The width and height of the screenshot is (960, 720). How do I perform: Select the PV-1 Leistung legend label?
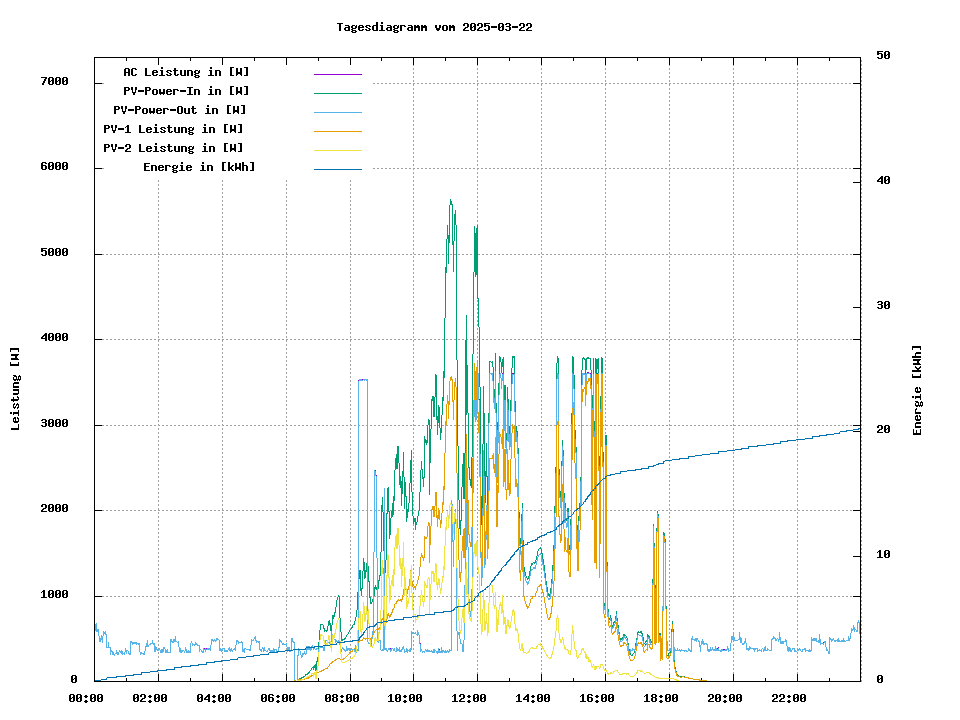point(173,129)
